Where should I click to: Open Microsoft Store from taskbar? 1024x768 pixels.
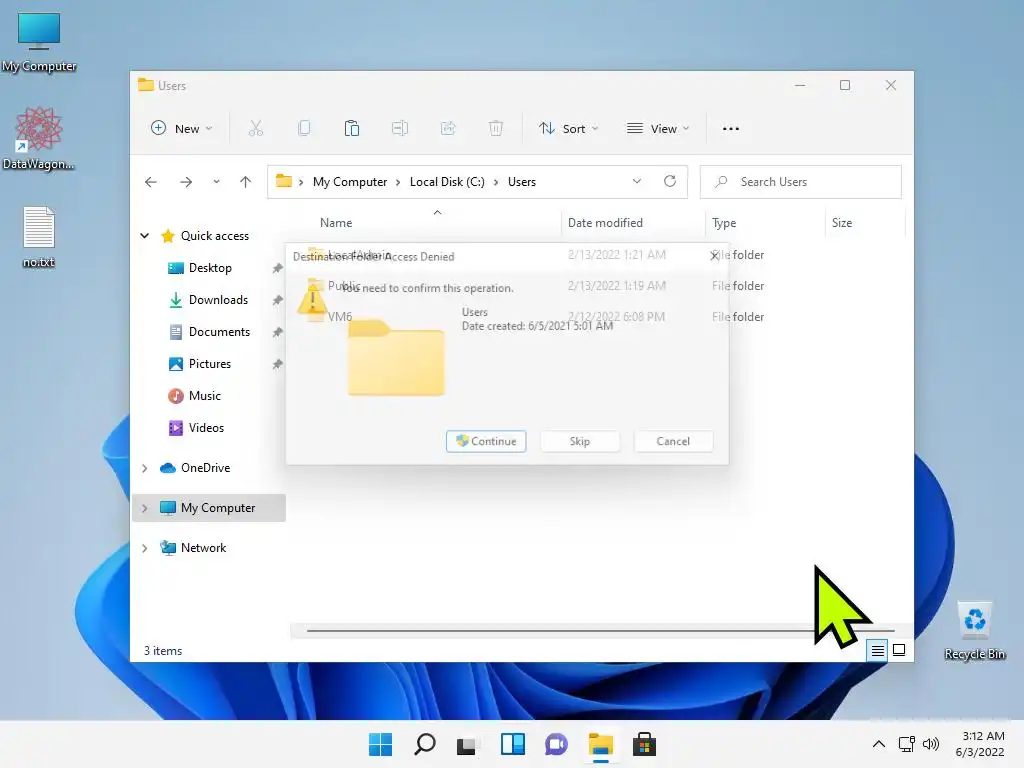click(x=645, y=744)
